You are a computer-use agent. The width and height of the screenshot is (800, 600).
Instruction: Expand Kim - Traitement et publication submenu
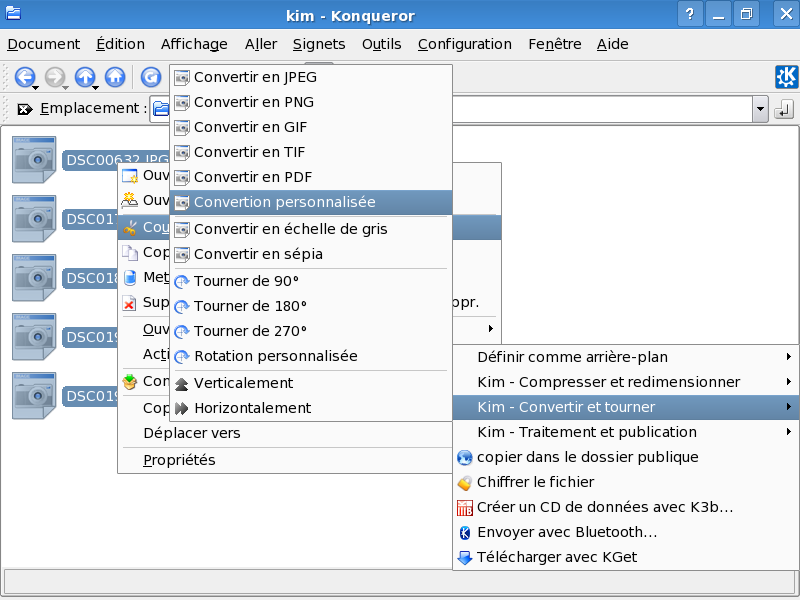pyautogui.click(x=626, y=432)
